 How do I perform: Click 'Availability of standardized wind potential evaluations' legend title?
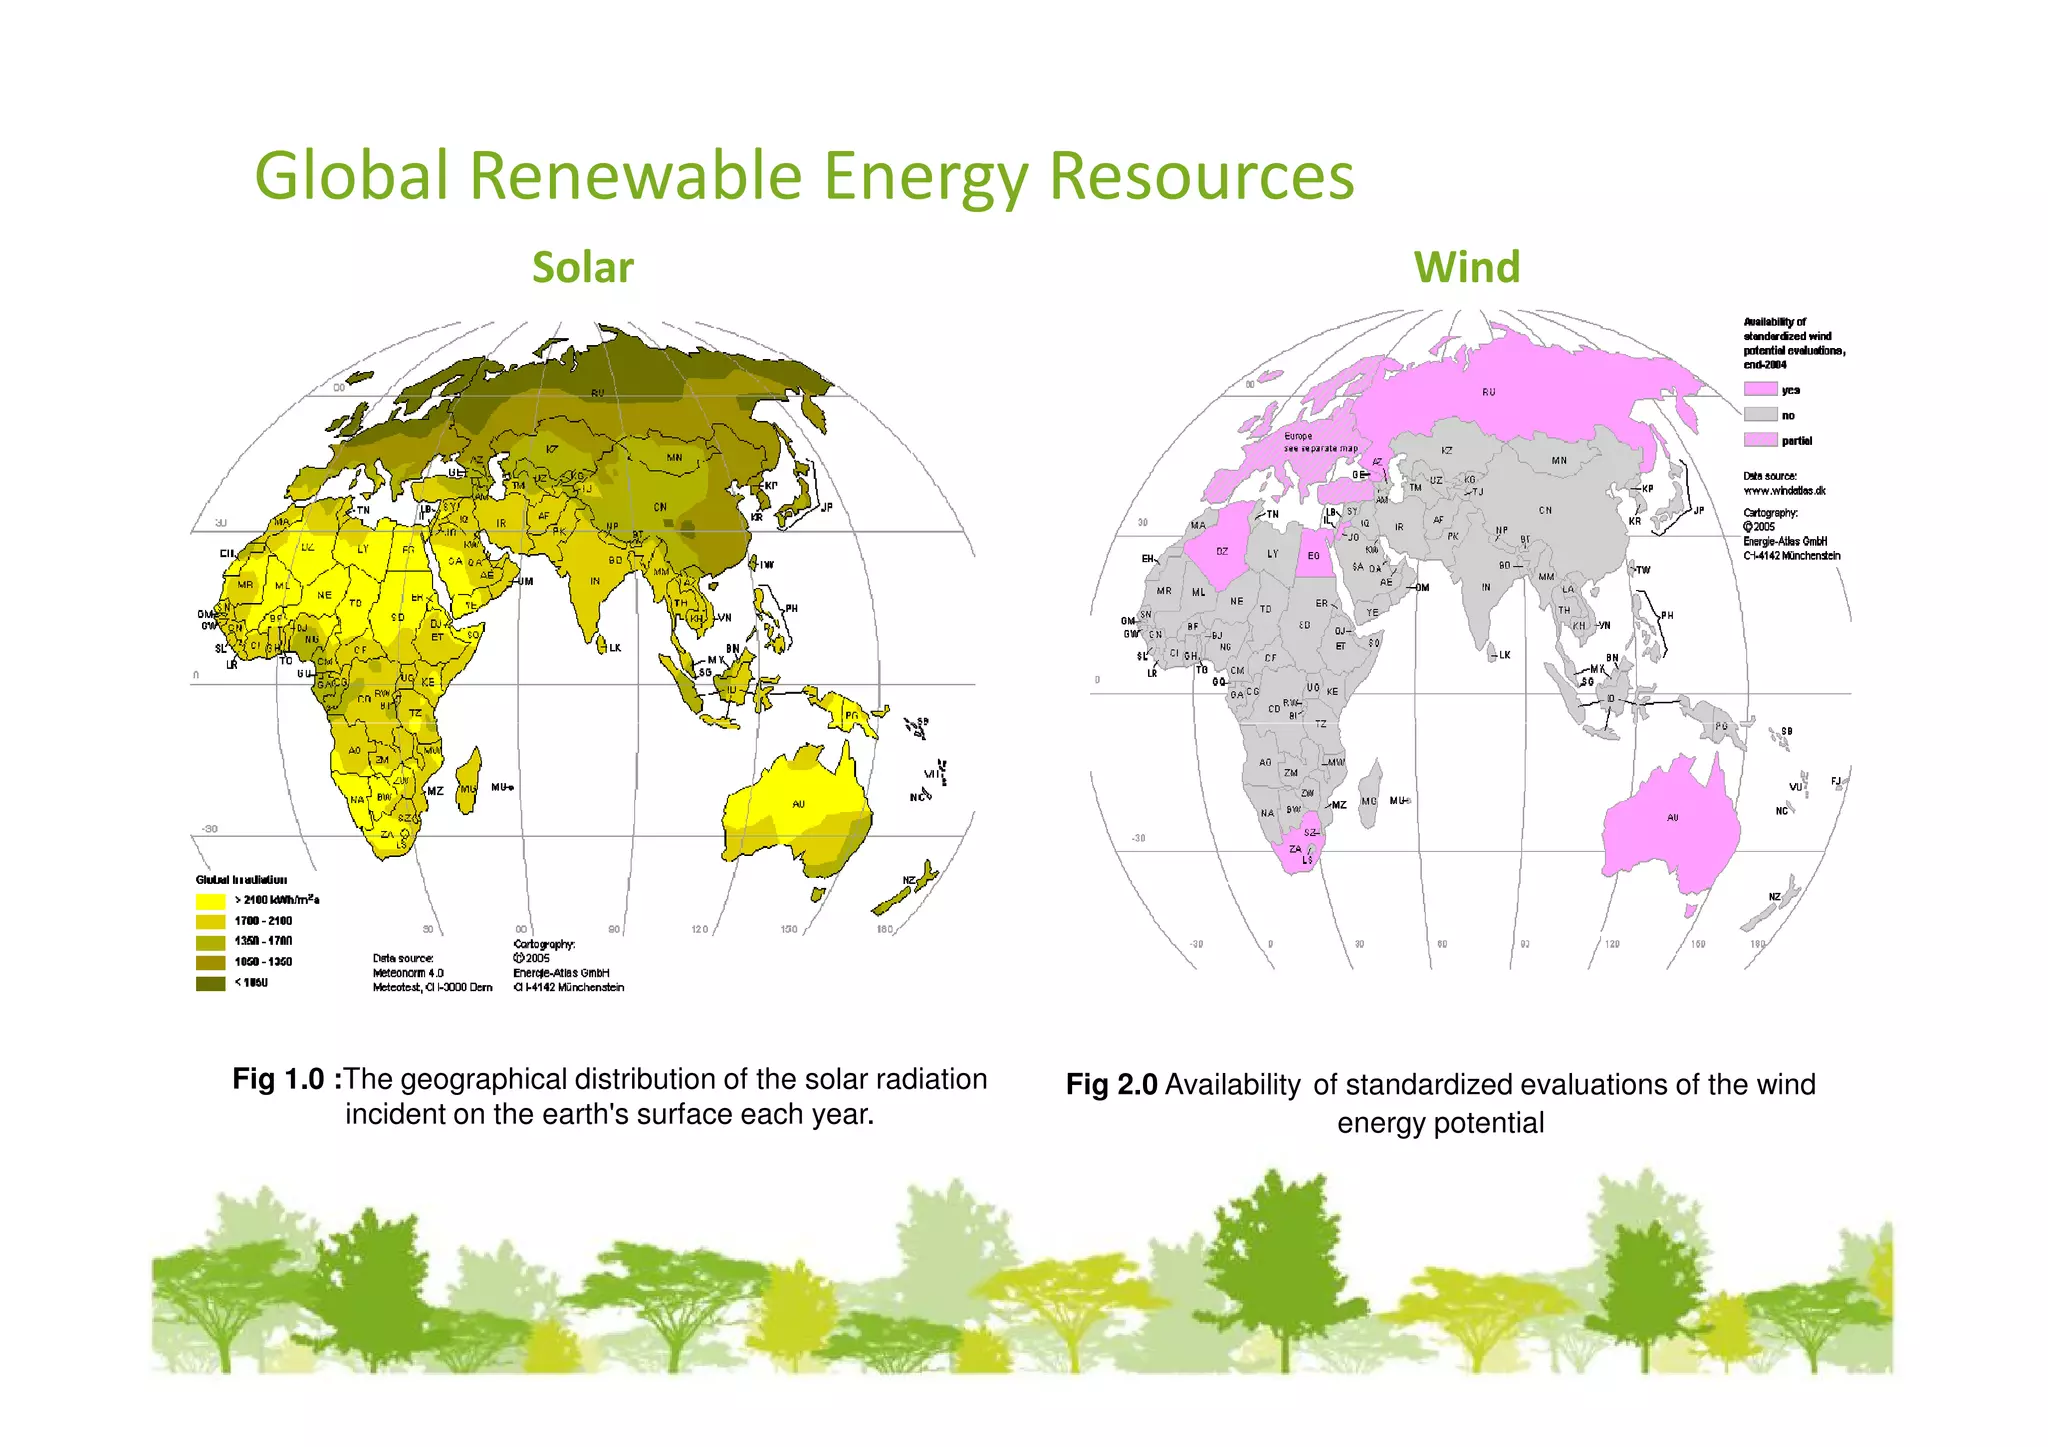click(x=1794, y=343)
